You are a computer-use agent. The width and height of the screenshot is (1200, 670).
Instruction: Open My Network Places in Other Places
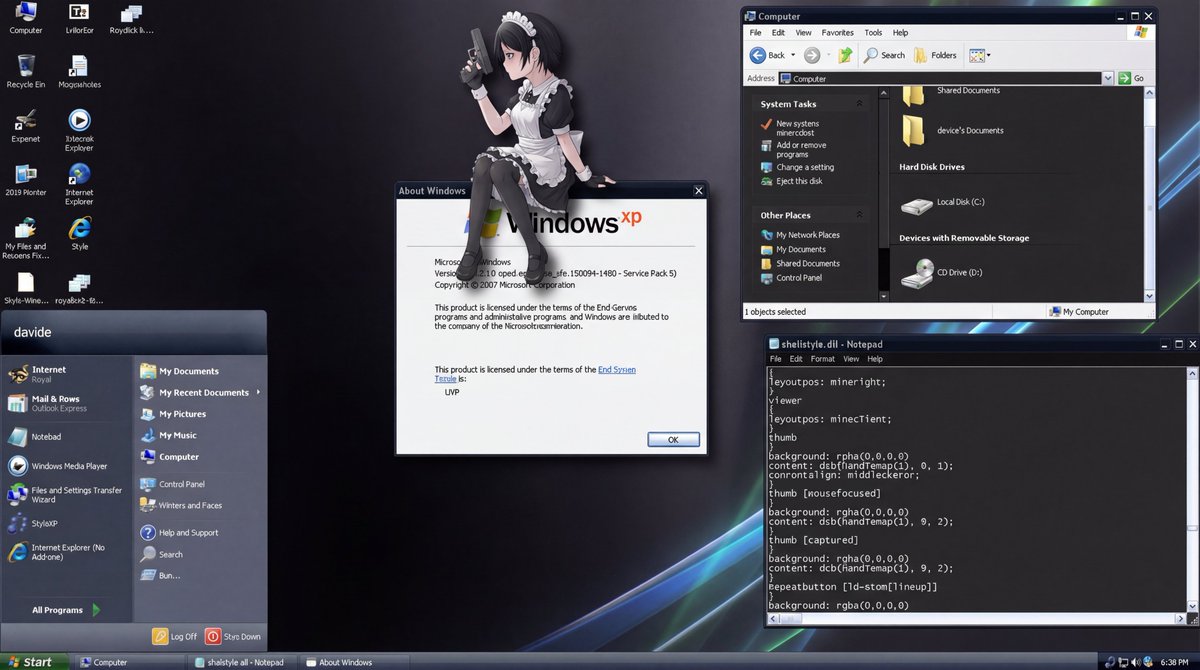[x=800, y=235]
